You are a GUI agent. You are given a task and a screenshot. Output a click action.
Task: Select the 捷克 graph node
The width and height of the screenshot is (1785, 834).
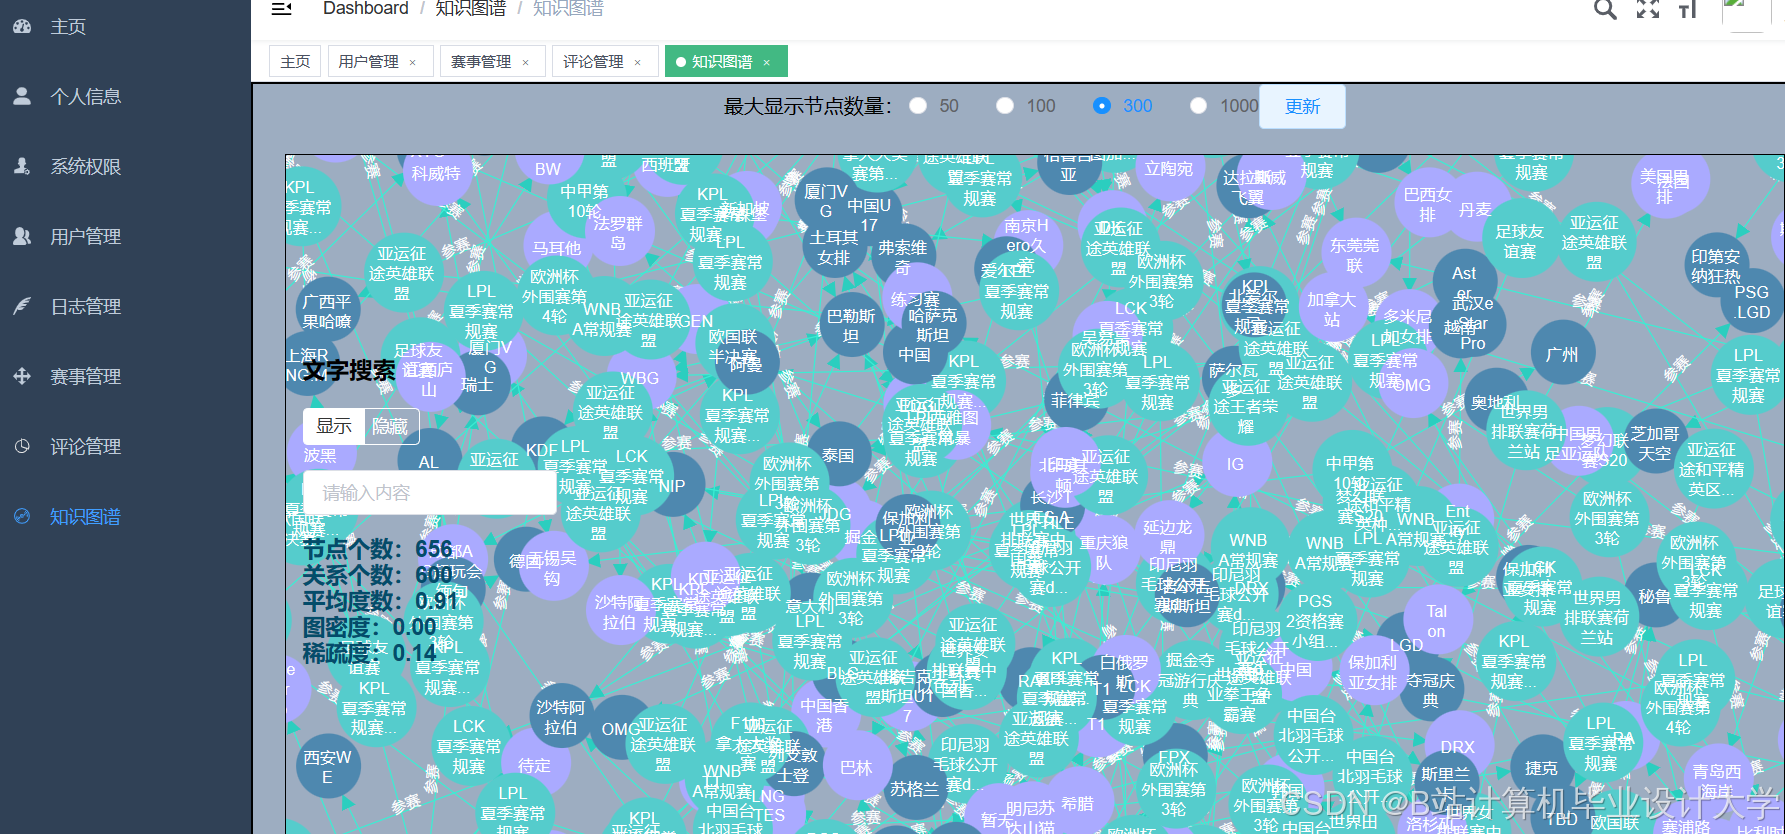pos(1541,768)
